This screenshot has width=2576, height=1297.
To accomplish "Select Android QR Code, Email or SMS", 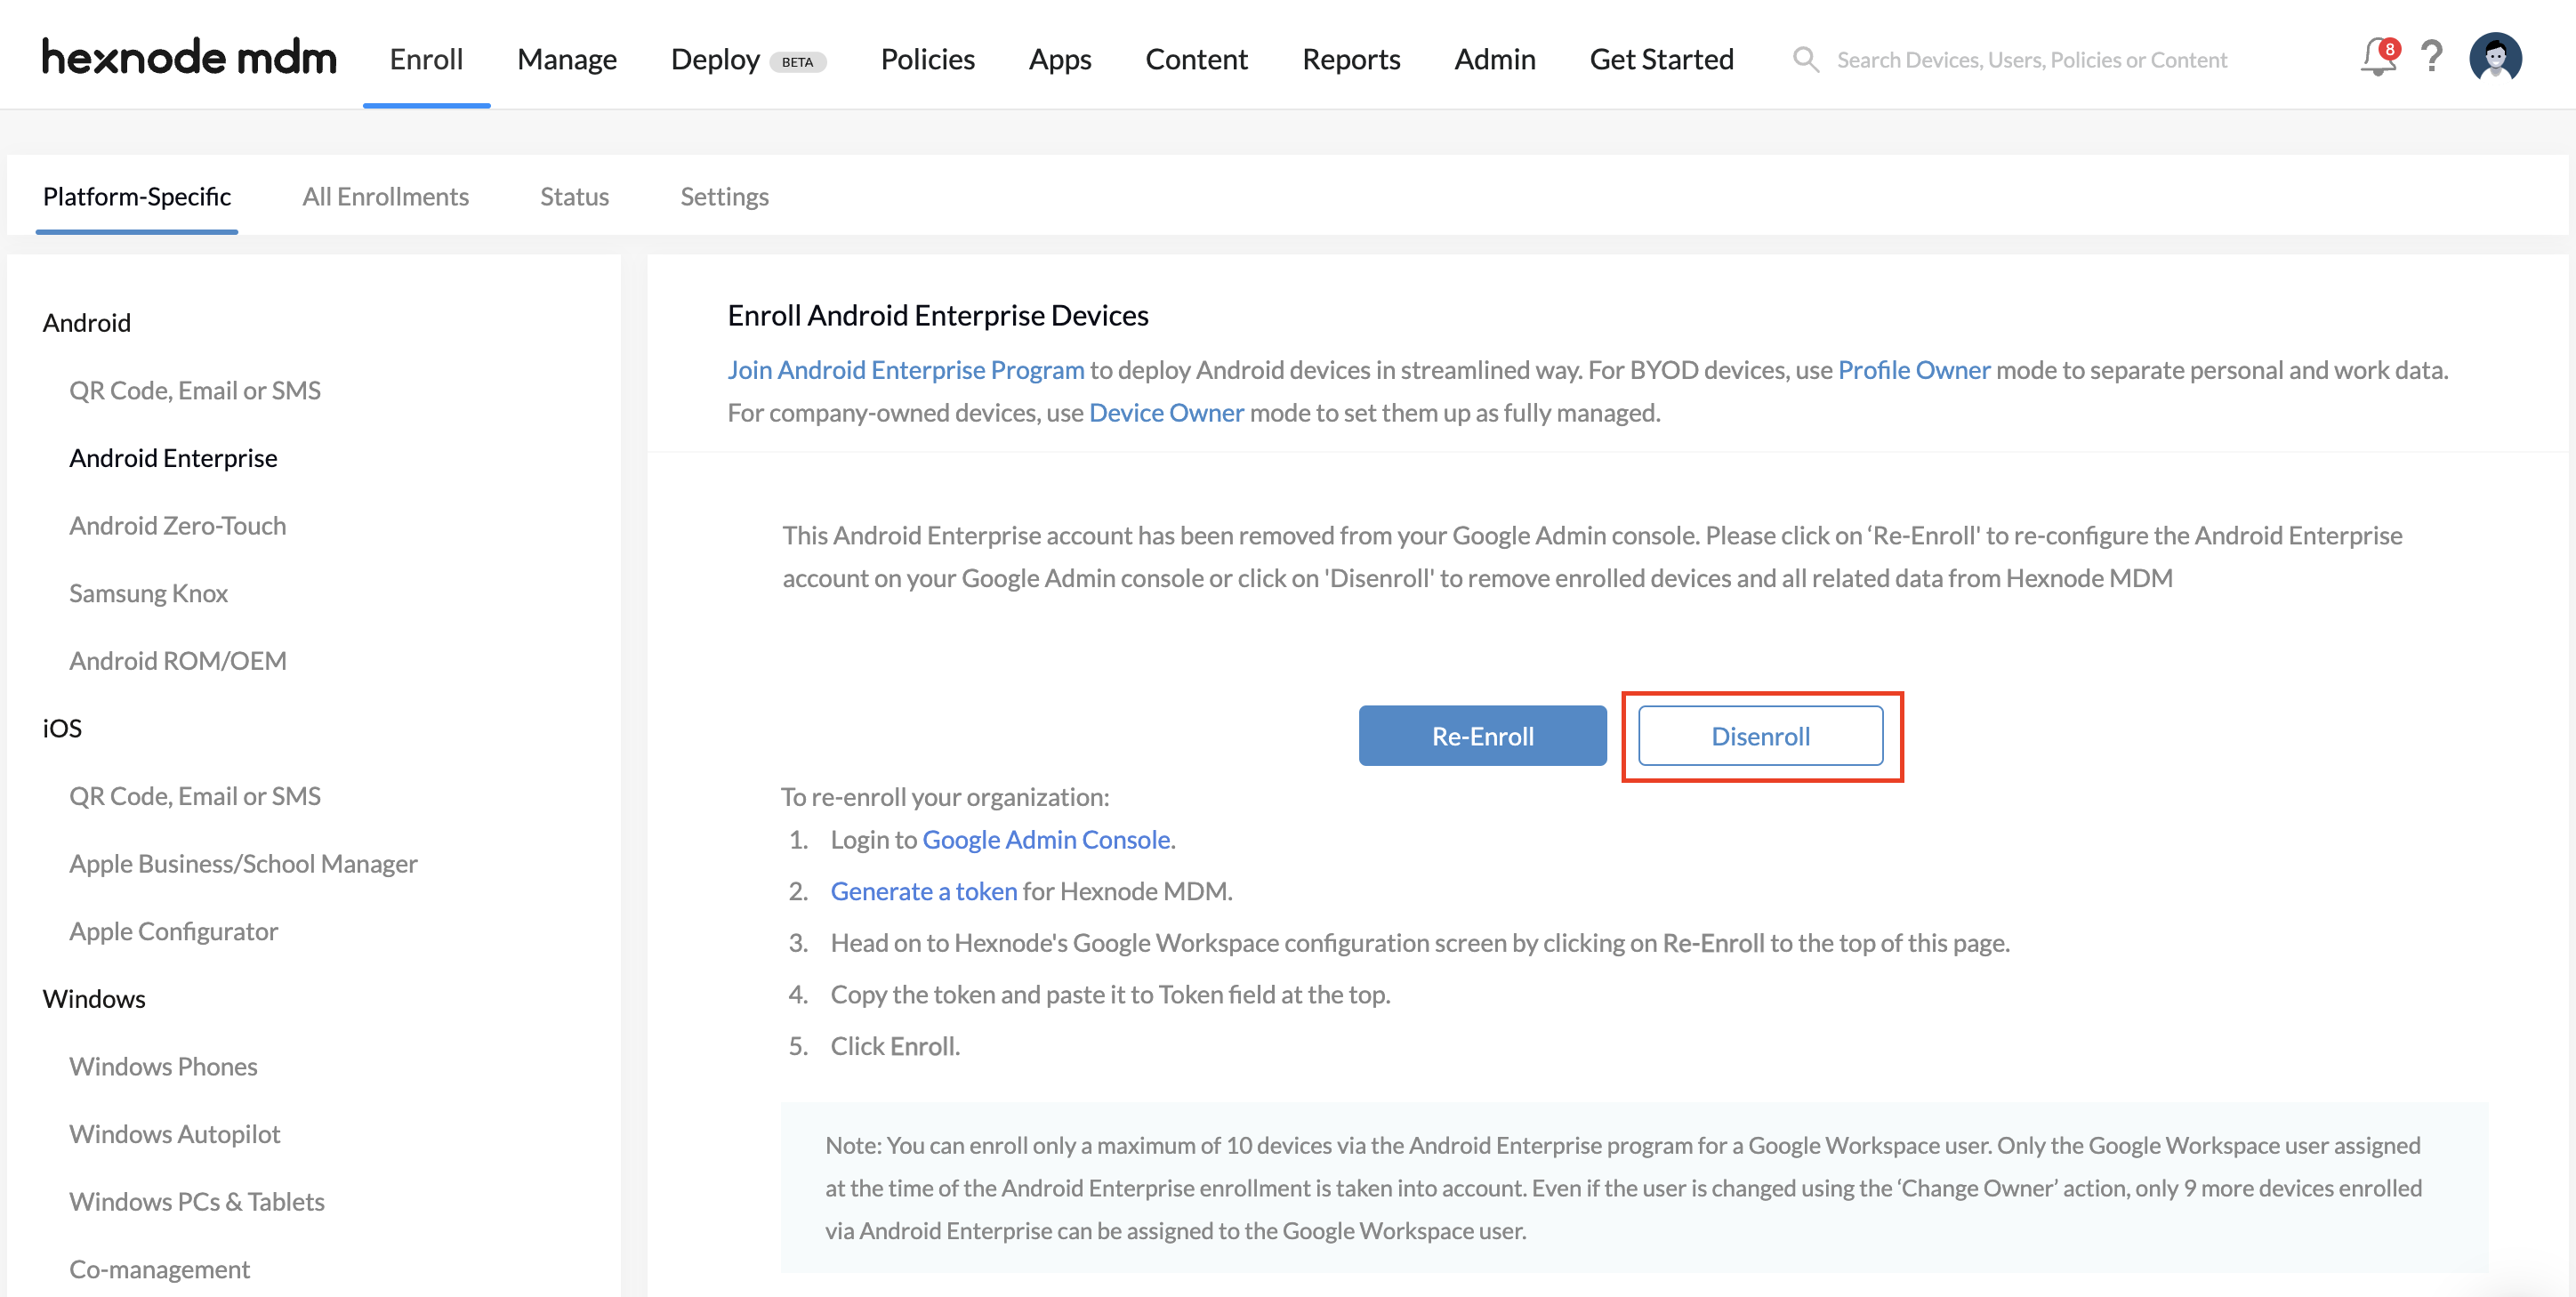I will (x=195, y=390).
